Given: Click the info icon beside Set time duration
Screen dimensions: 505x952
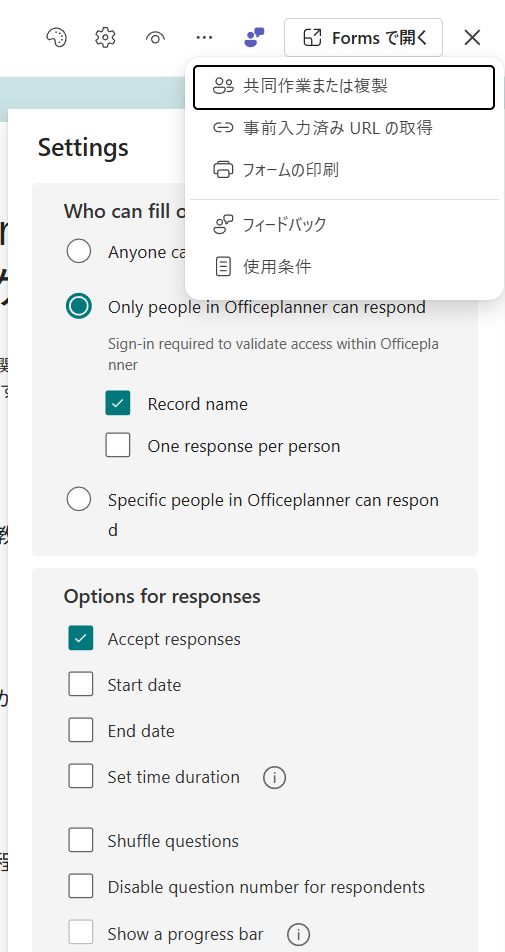Looking at the screenshot, I should click(x=274, y=777).
